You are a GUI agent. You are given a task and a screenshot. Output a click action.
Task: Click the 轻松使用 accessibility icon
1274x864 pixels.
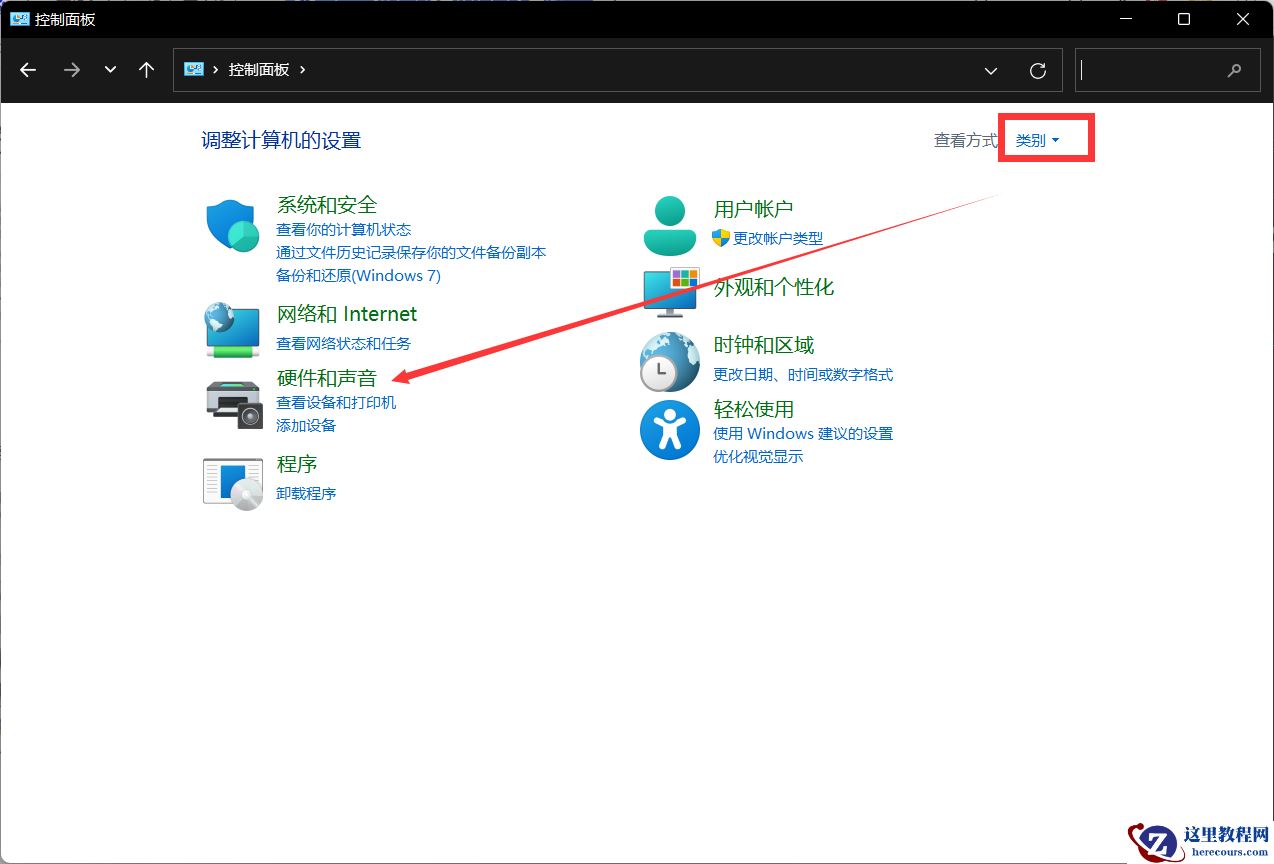click(669, 430)
